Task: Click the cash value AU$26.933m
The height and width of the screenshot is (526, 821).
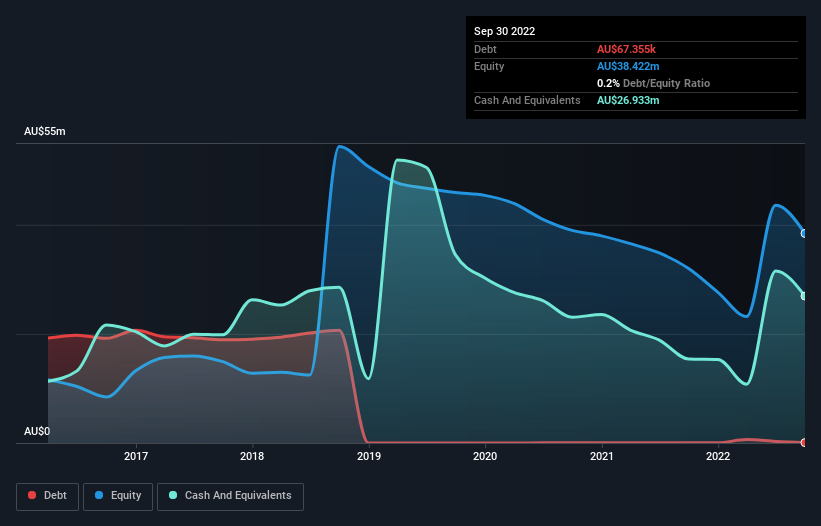Action: (x=628, y=100)
